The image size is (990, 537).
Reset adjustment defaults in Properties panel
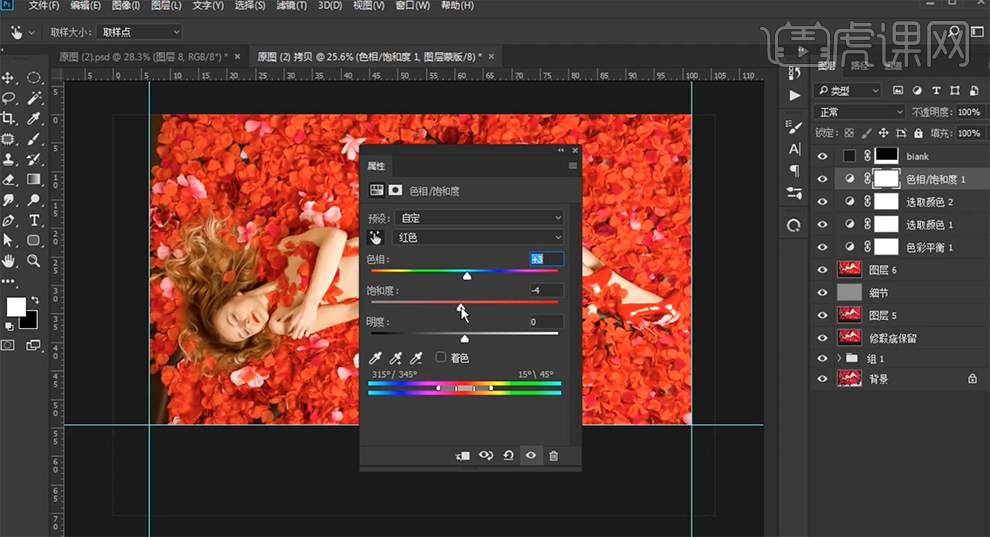point(508,456)
